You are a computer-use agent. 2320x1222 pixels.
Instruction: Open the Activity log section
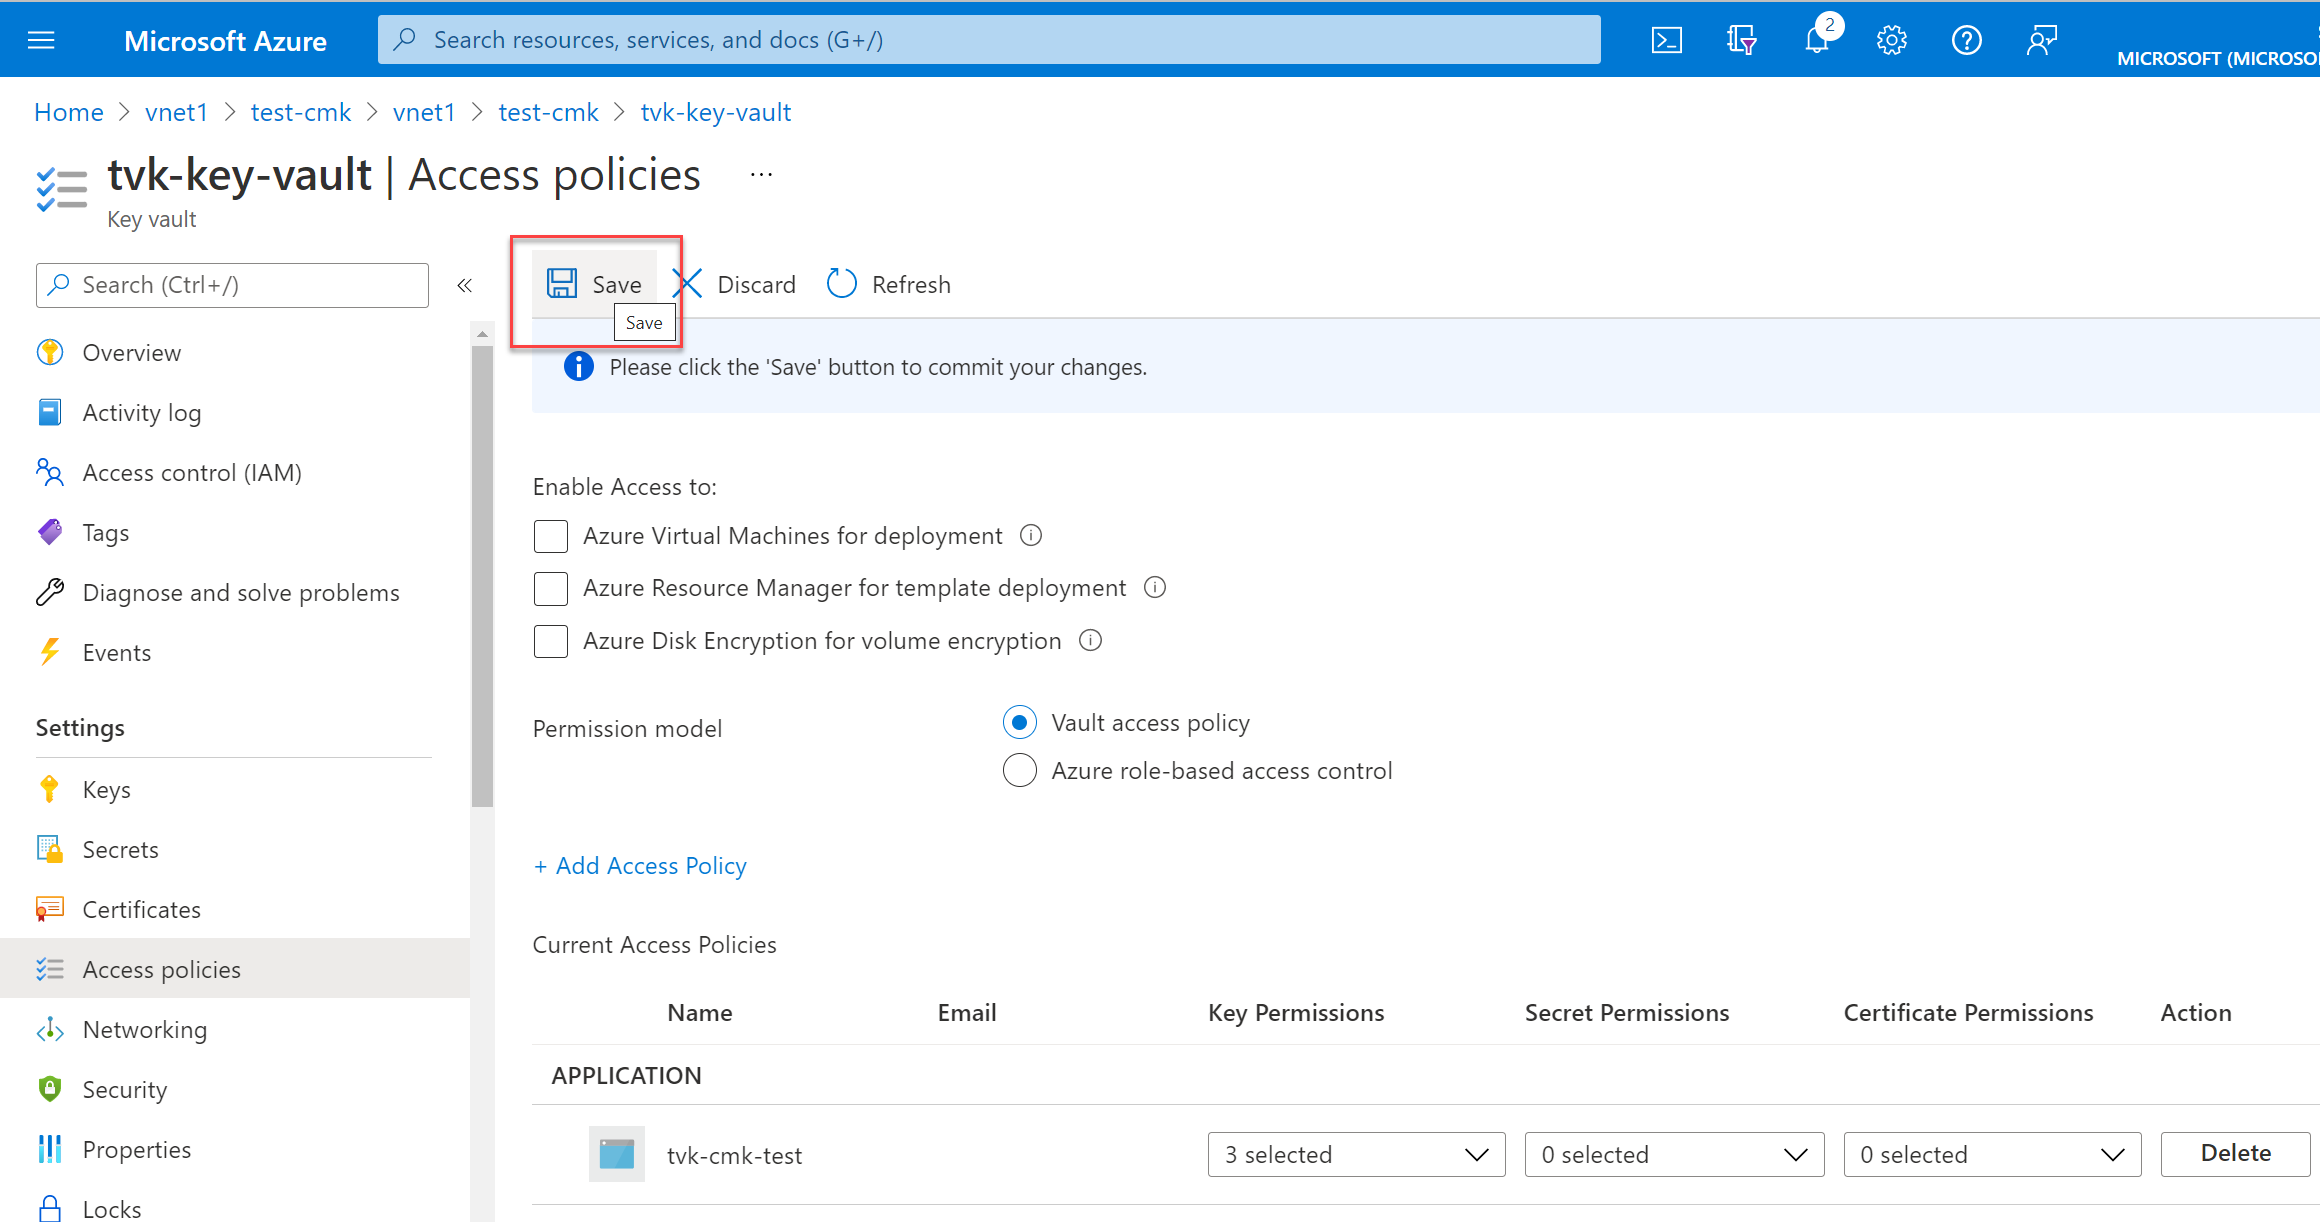pyautogui.click(x=141, y=411)
